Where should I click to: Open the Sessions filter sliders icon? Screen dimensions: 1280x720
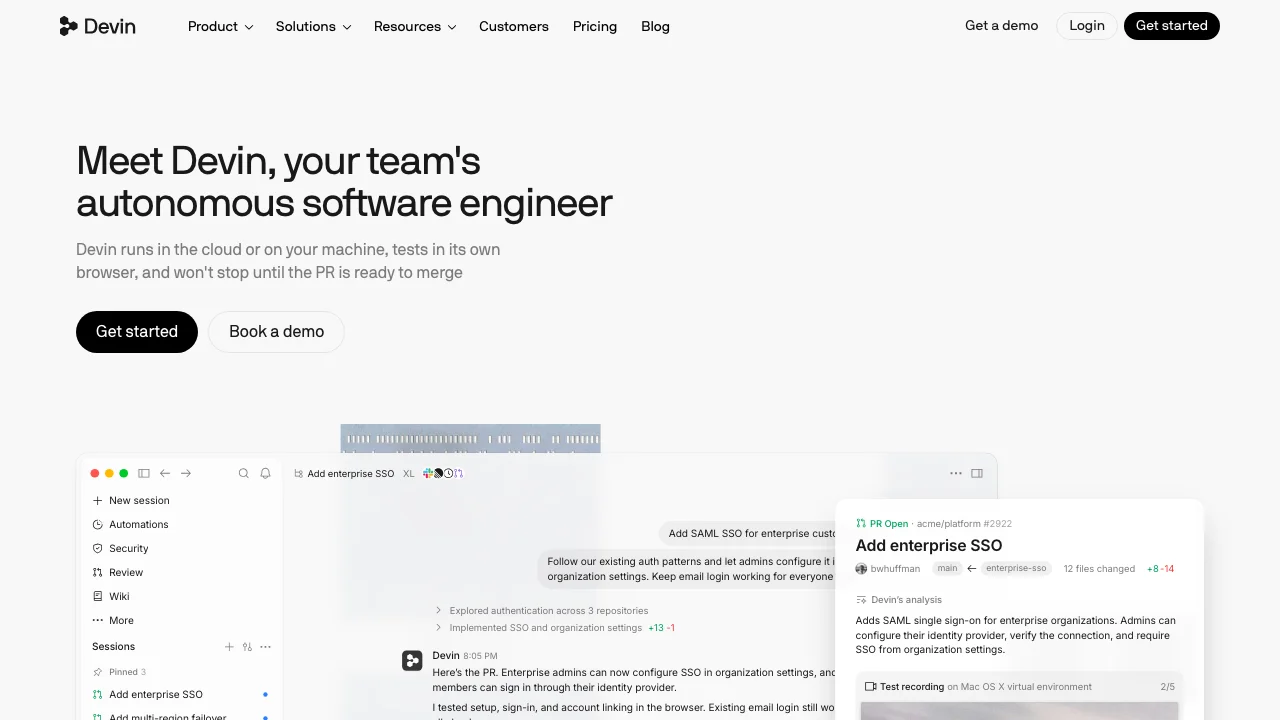pyautogui.click(x=247, y=647)
